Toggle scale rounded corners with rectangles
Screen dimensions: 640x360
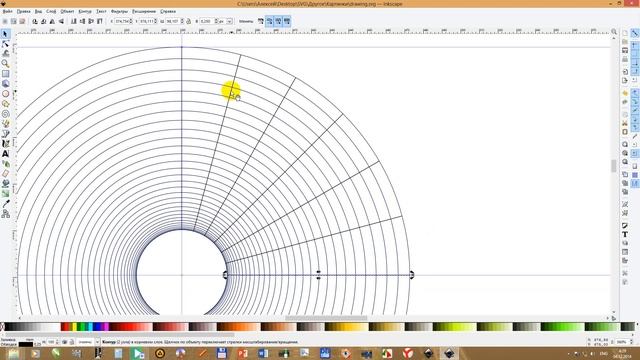click(x=269, y=21)
